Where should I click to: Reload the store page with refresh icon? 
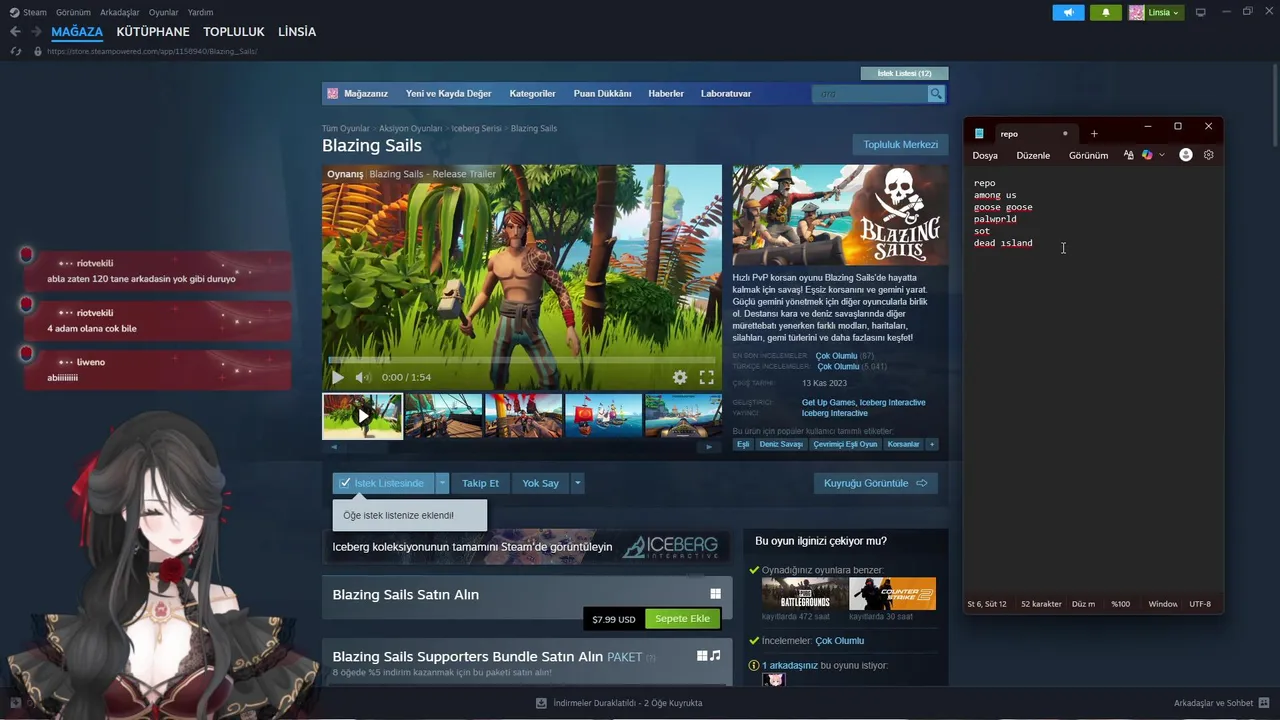(x=16, y=51)
